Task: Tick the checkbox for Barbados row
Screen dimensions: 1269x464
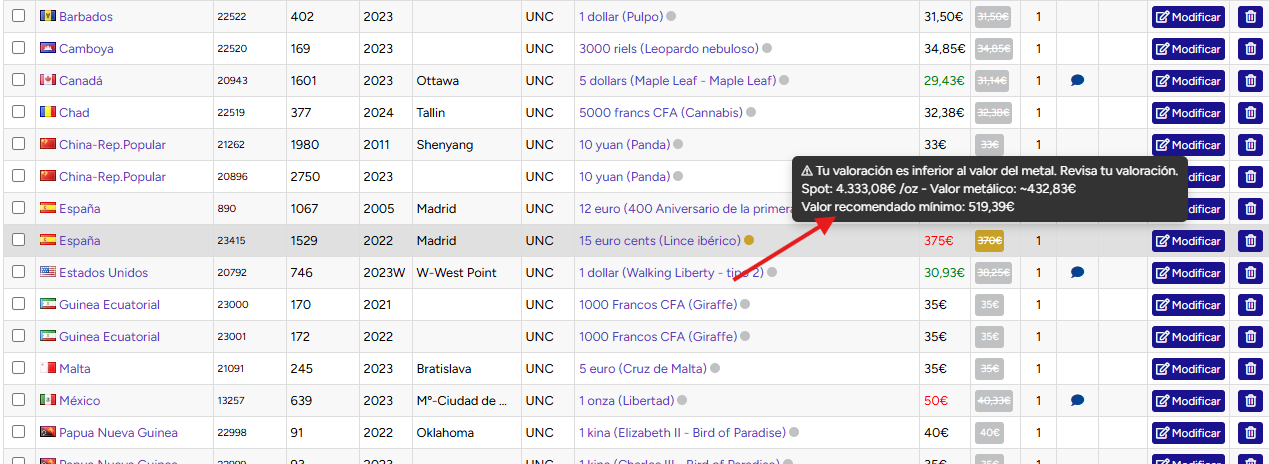Action: pos(18,17)
